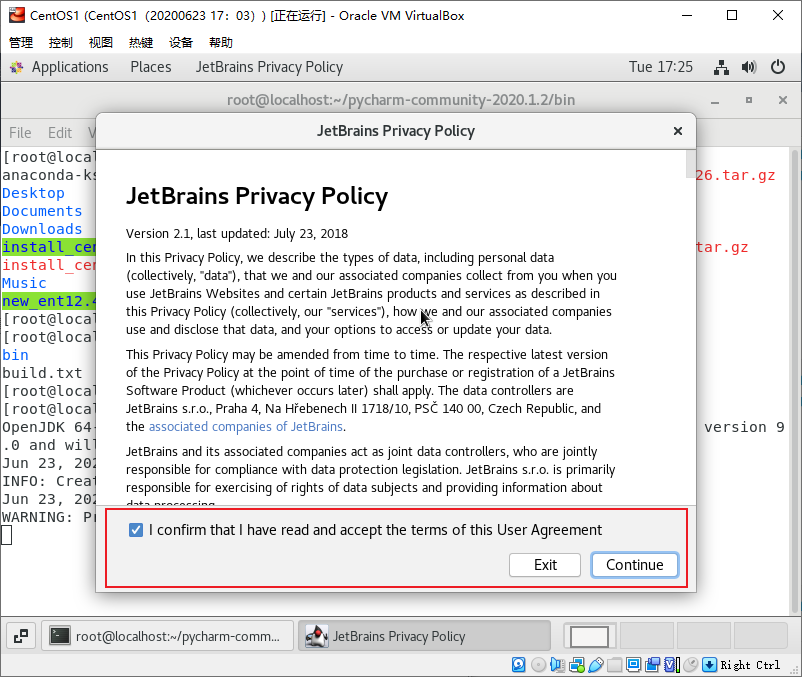Click the power icon in the top panel
This screenshot has width=802, height=677.
tap(778, 67)
